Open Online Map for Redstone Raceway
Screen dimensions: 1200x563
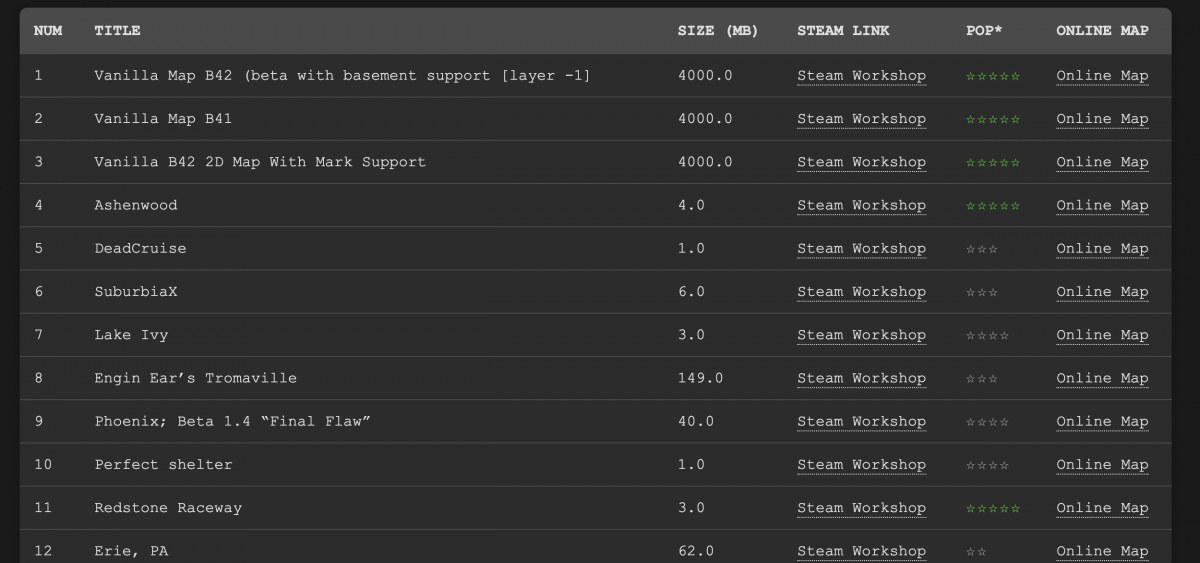pos(1102,508)
